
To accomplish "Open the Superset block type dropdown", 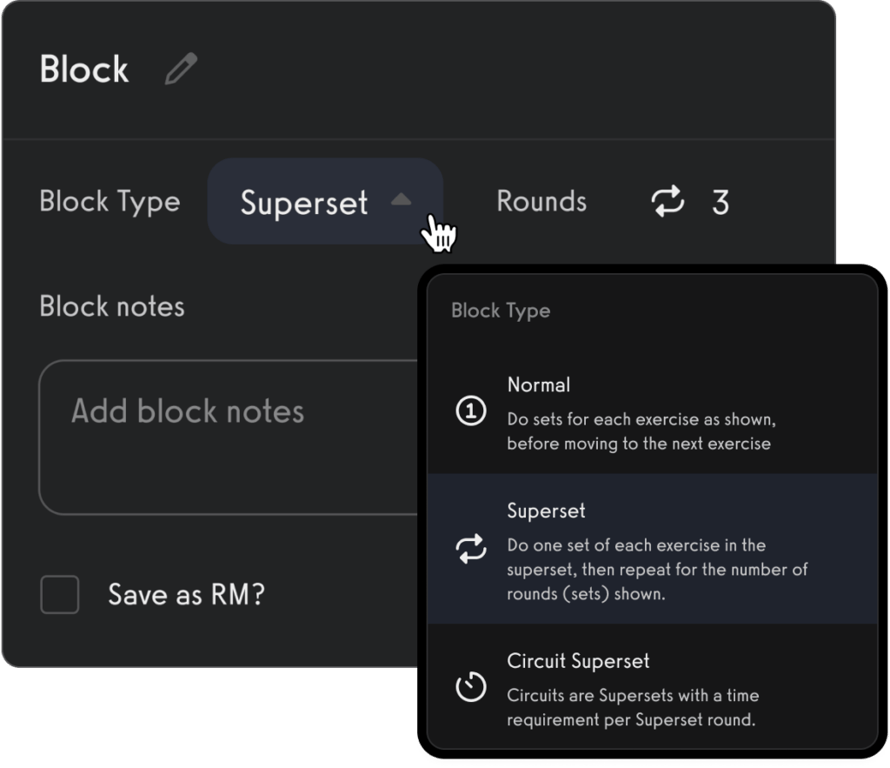I will tap(304, 202).
